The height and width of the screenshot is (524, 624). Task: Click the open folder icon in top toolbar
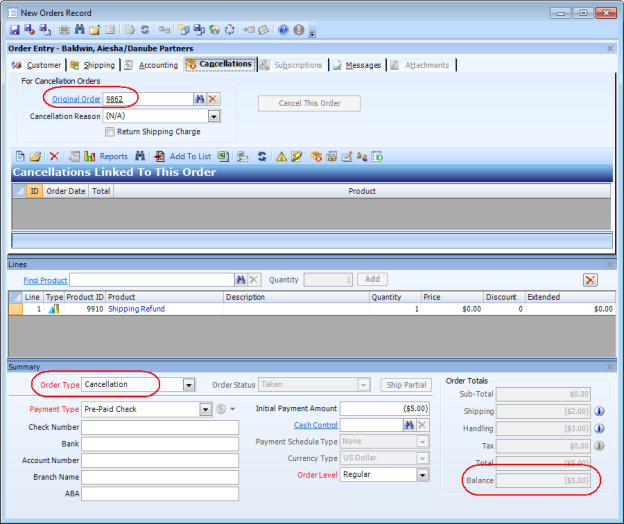click(95, 30)
